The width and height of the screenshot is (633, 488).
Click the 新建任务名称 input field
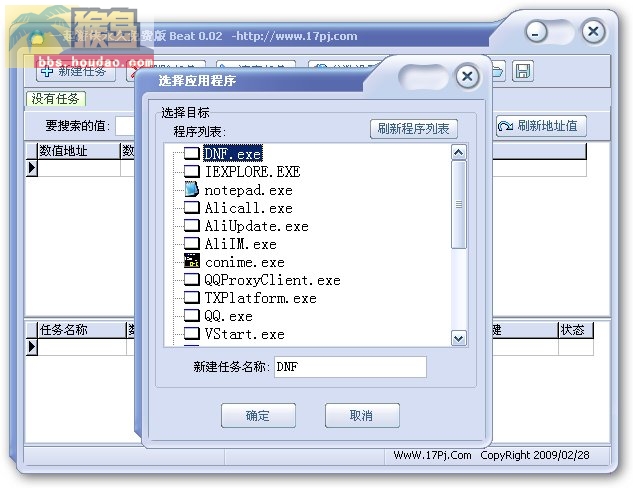(350, 367)
